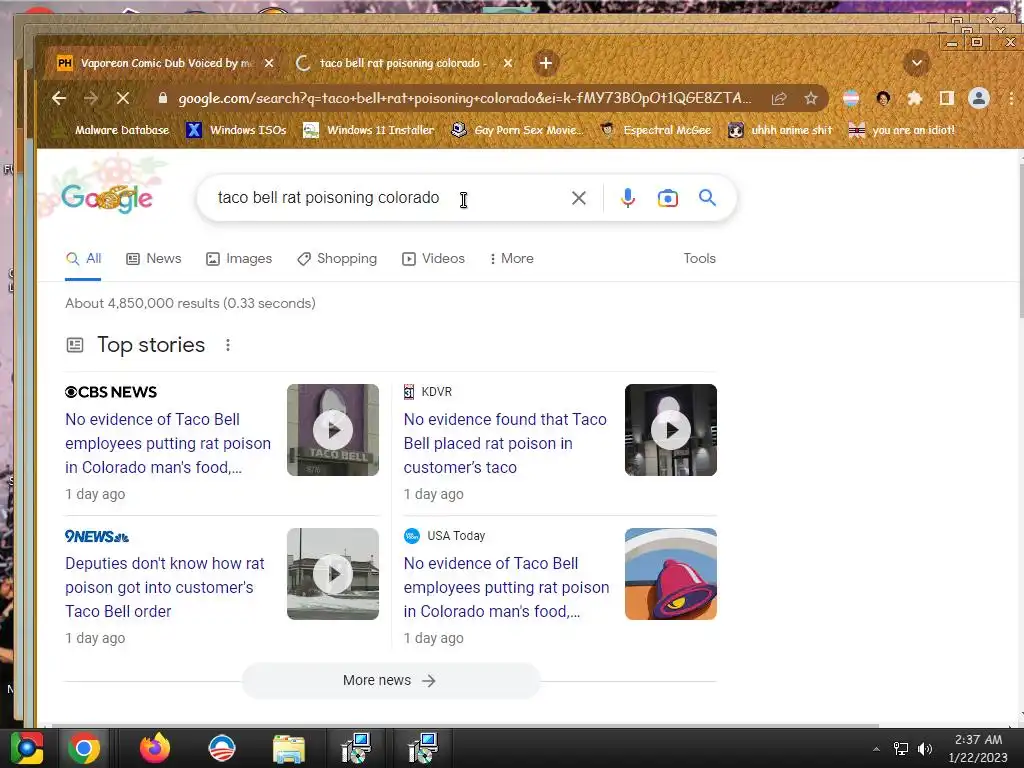
Task: Toggle the Chrome side panel
Action: point(946,99)
